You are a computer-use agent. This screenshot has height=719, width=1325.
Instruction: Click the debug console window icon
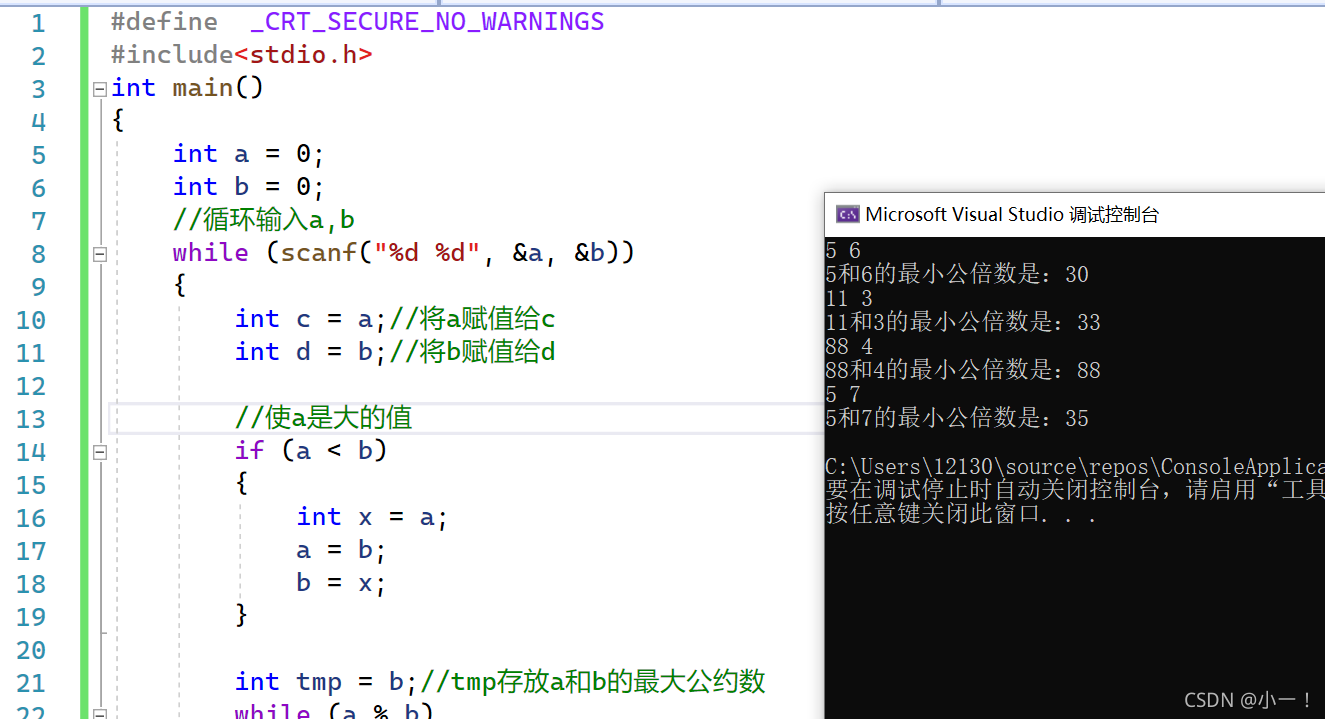click(x=847, y=214)
